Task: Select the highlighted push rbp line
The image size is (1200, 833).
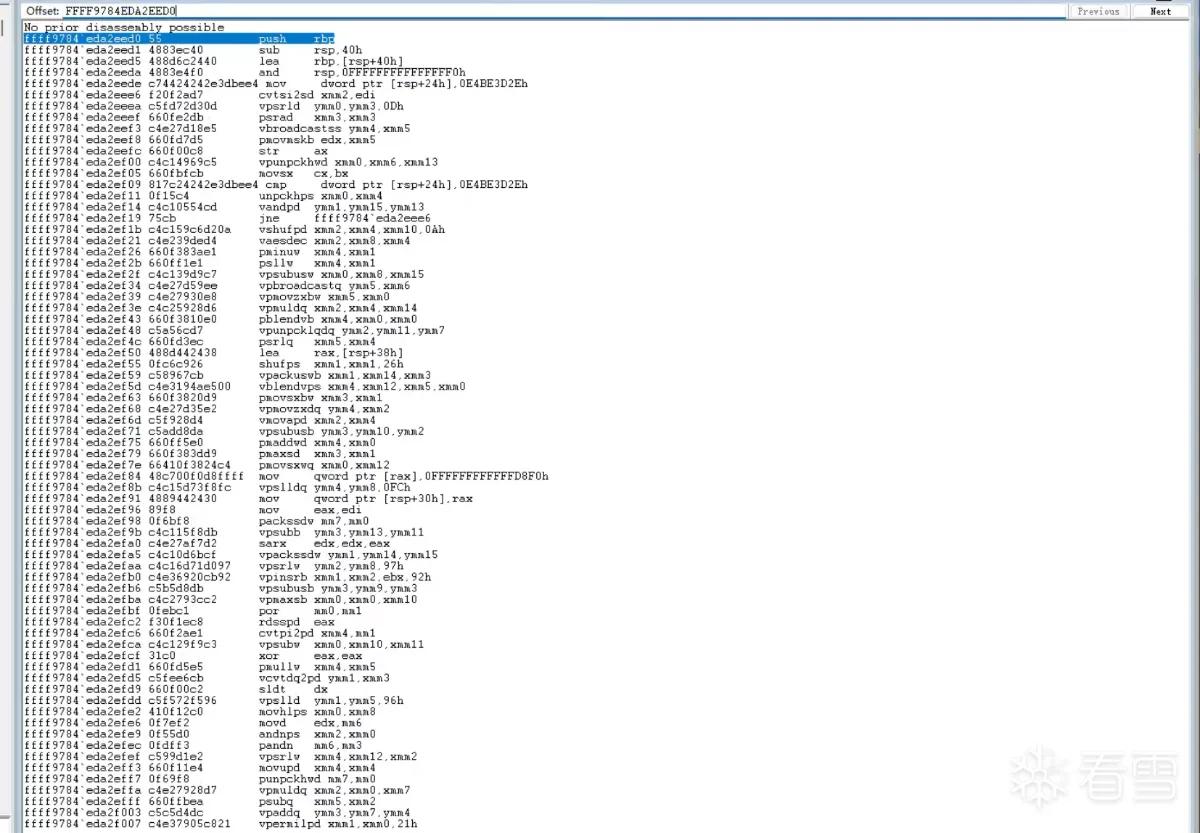Action: click(x=179, y=38)
